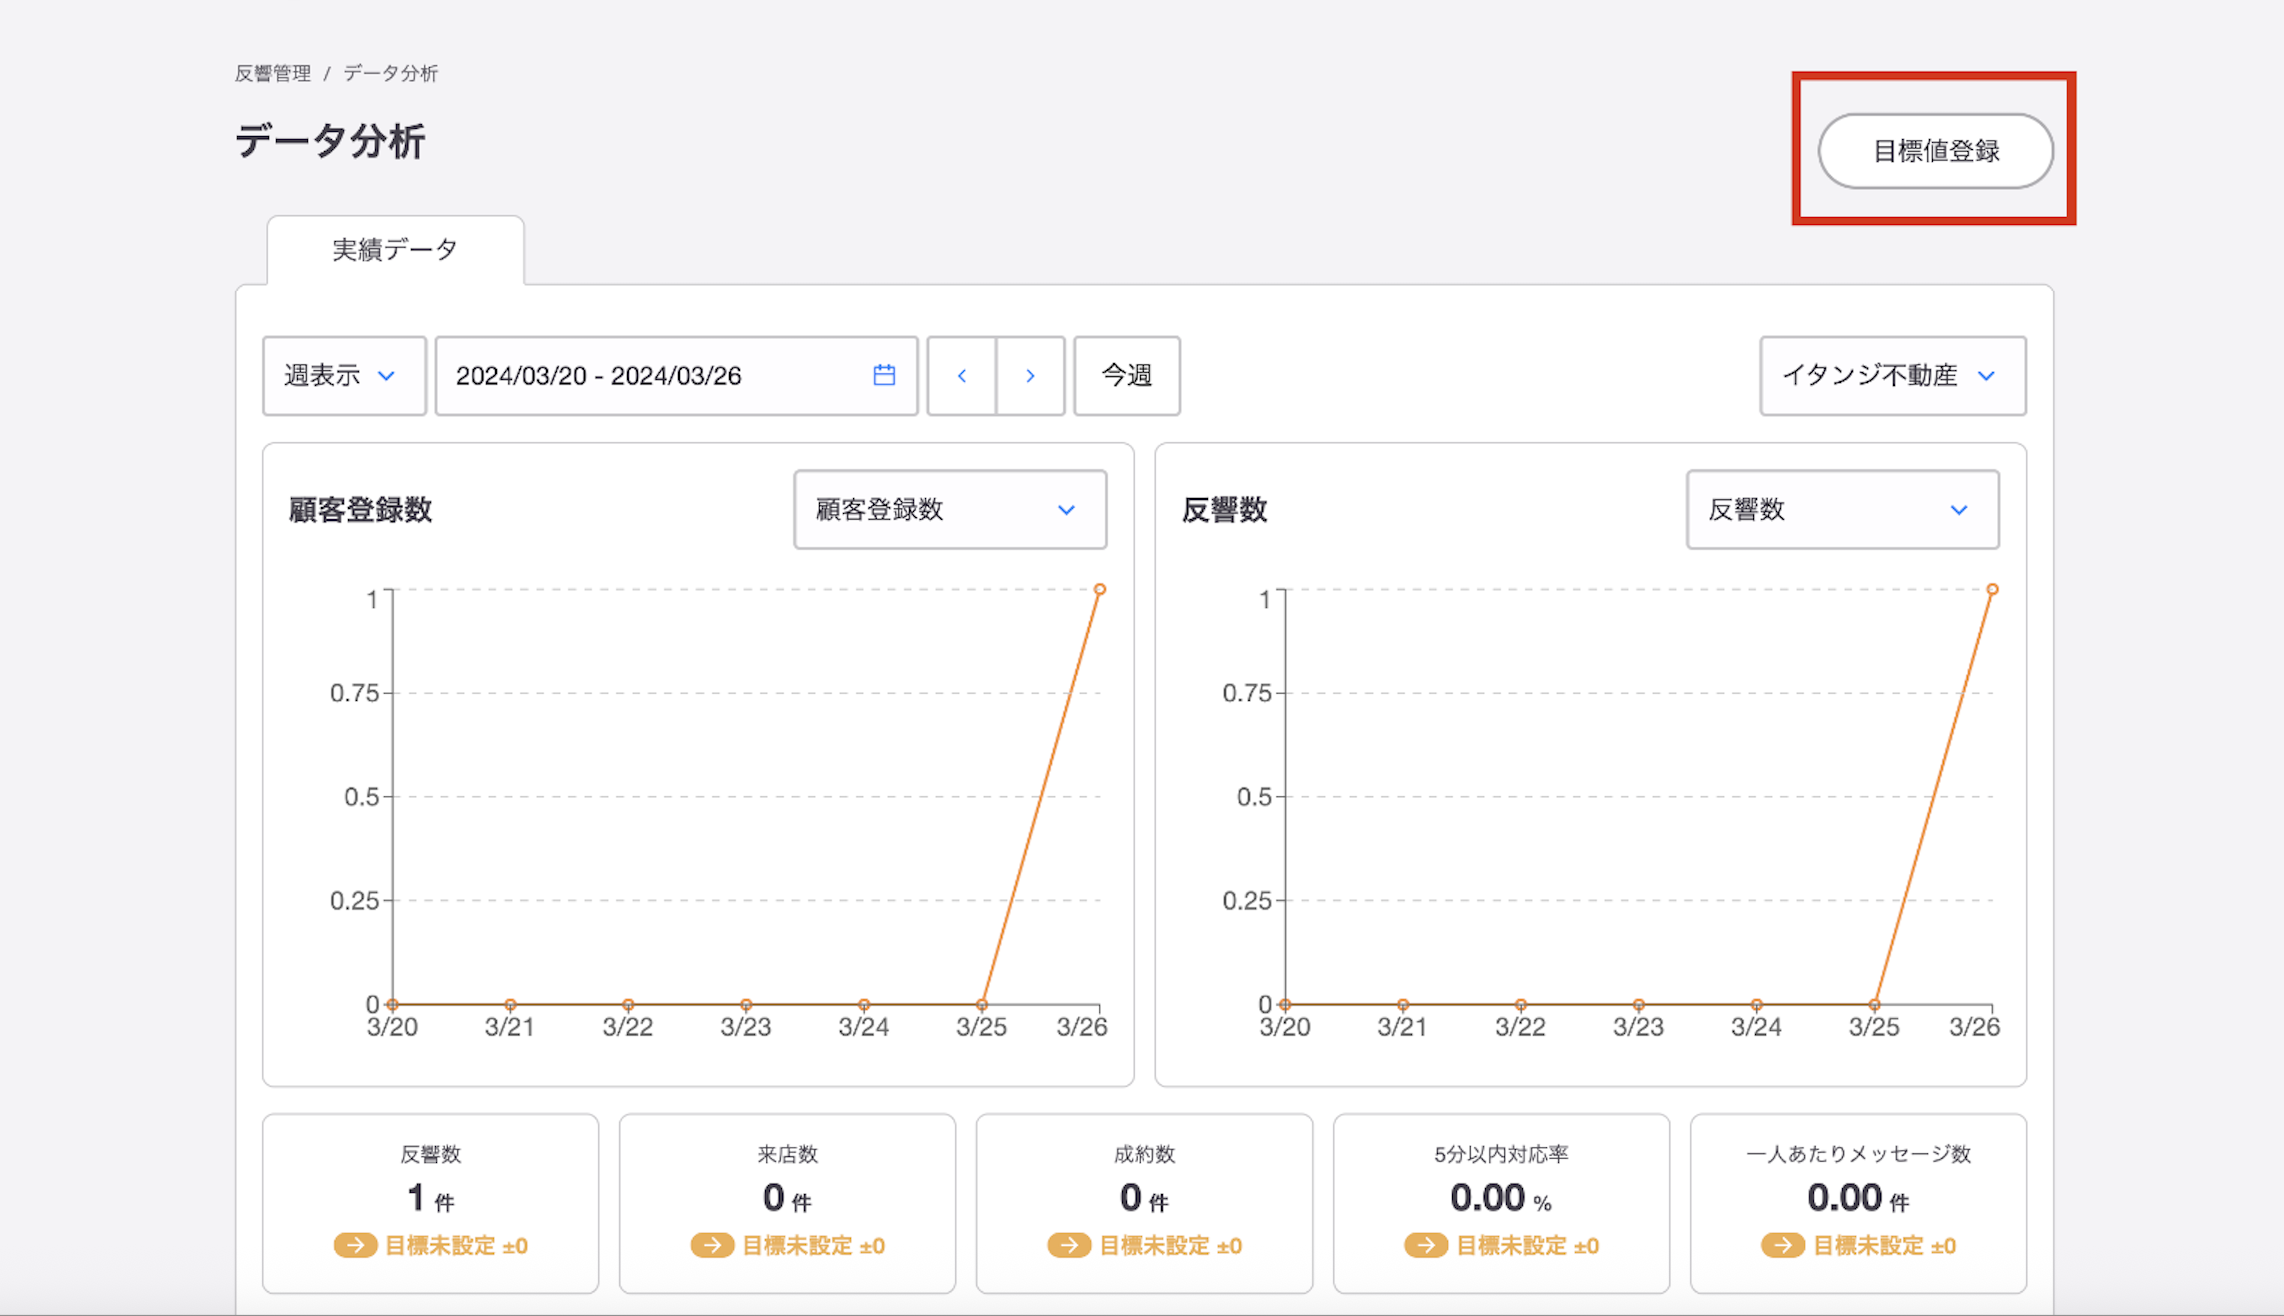Go to next week with right chevron
This screenshot has width=2284, height=1316.
(1030, 376)
